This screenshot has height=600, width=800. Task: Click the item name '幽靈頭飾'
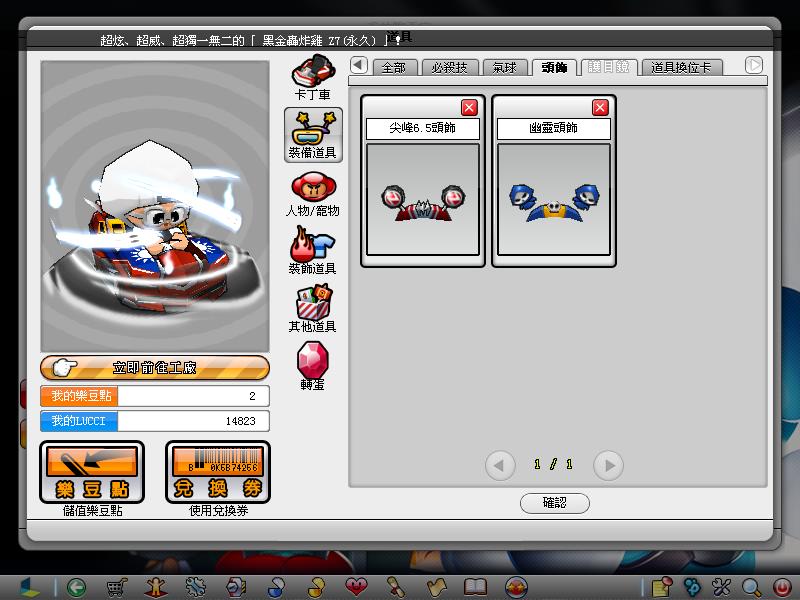point(554,128)
